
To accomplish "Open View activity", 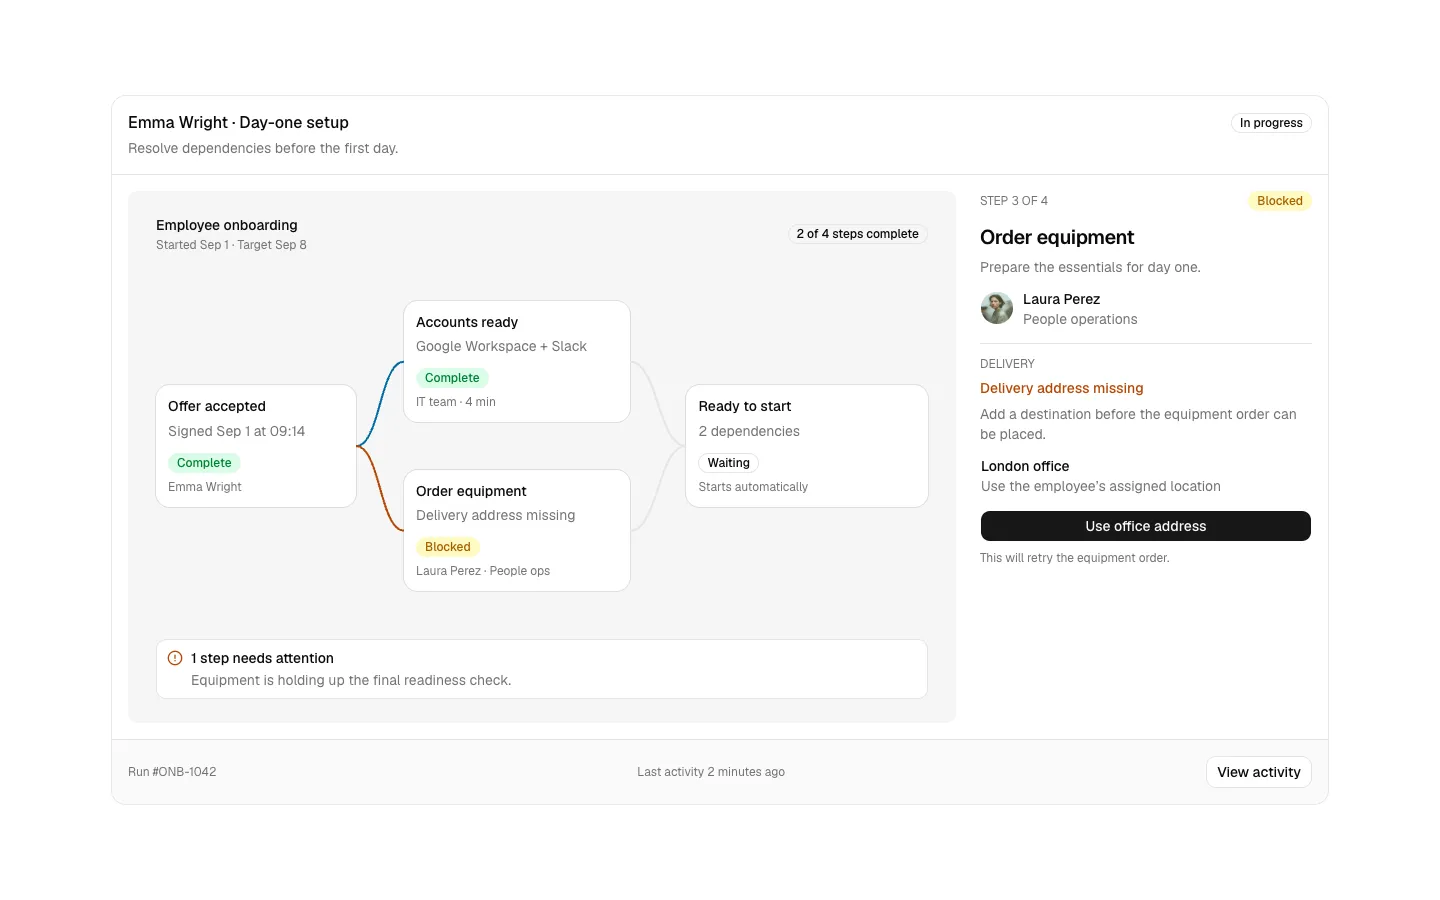I will tap(1259, 772).
